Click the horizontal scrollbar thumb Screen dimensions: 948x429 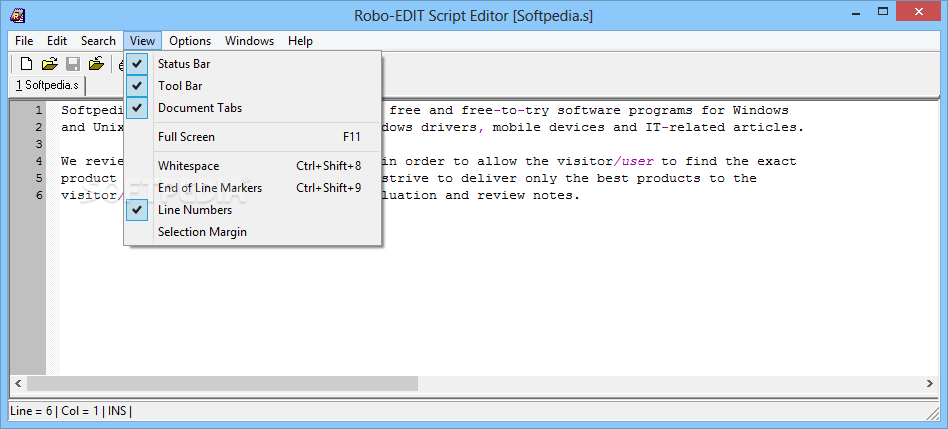coord(222,383)
